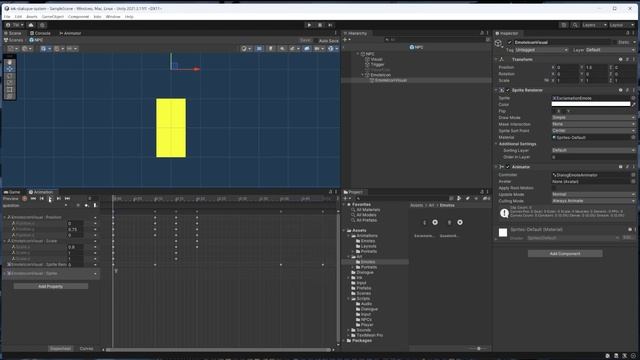The width and height of the screenshot is (640, 360).
Task: Pick a color with the eyedropper icon
Action: click(633, 104)
